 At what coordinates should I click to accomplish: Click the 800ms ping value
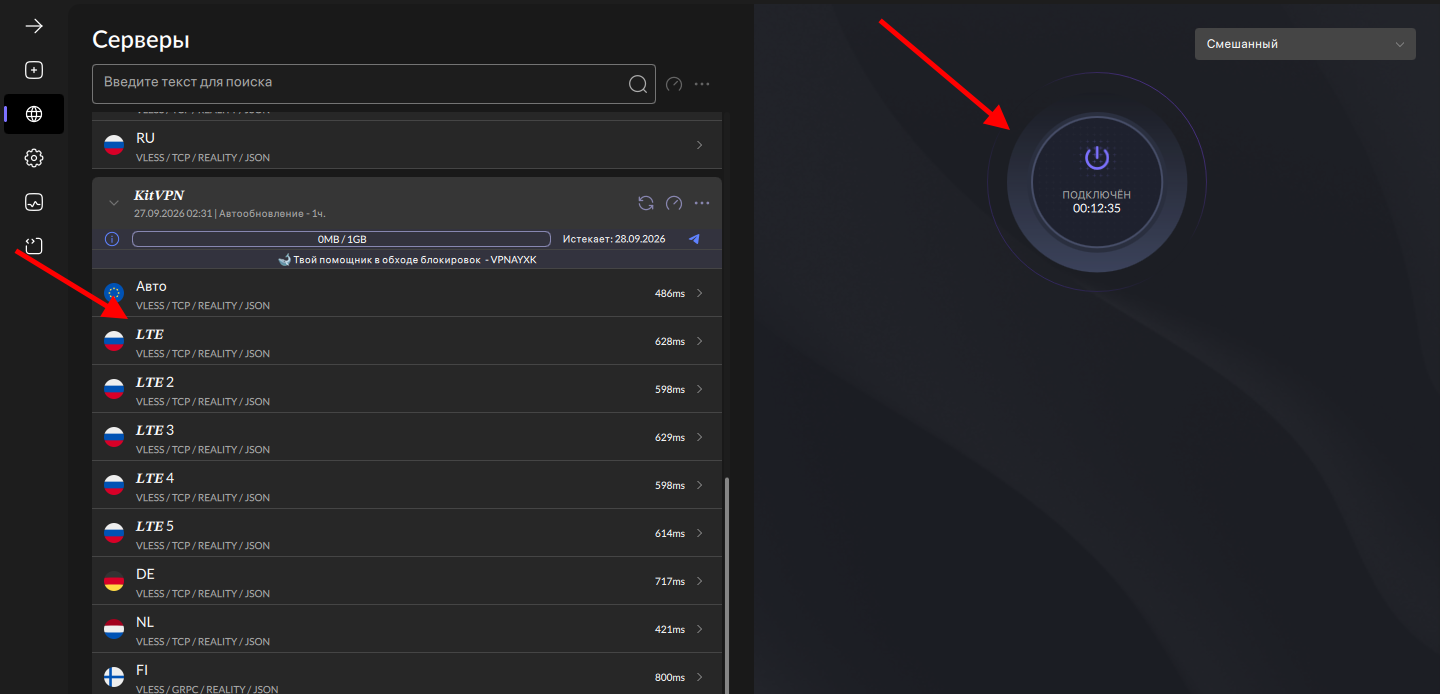pyautogui.click(x=670, y=678)
